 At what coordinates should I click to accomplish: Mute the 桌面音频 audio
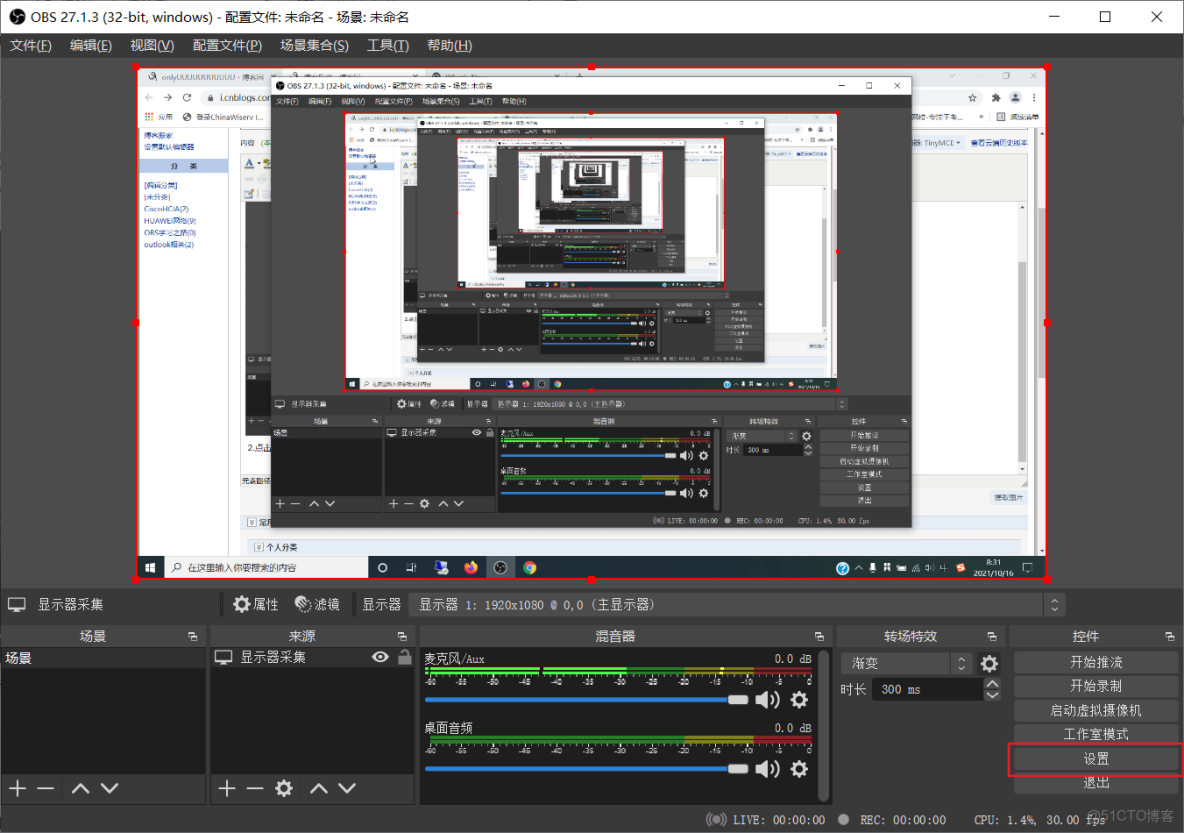[767, 769]
